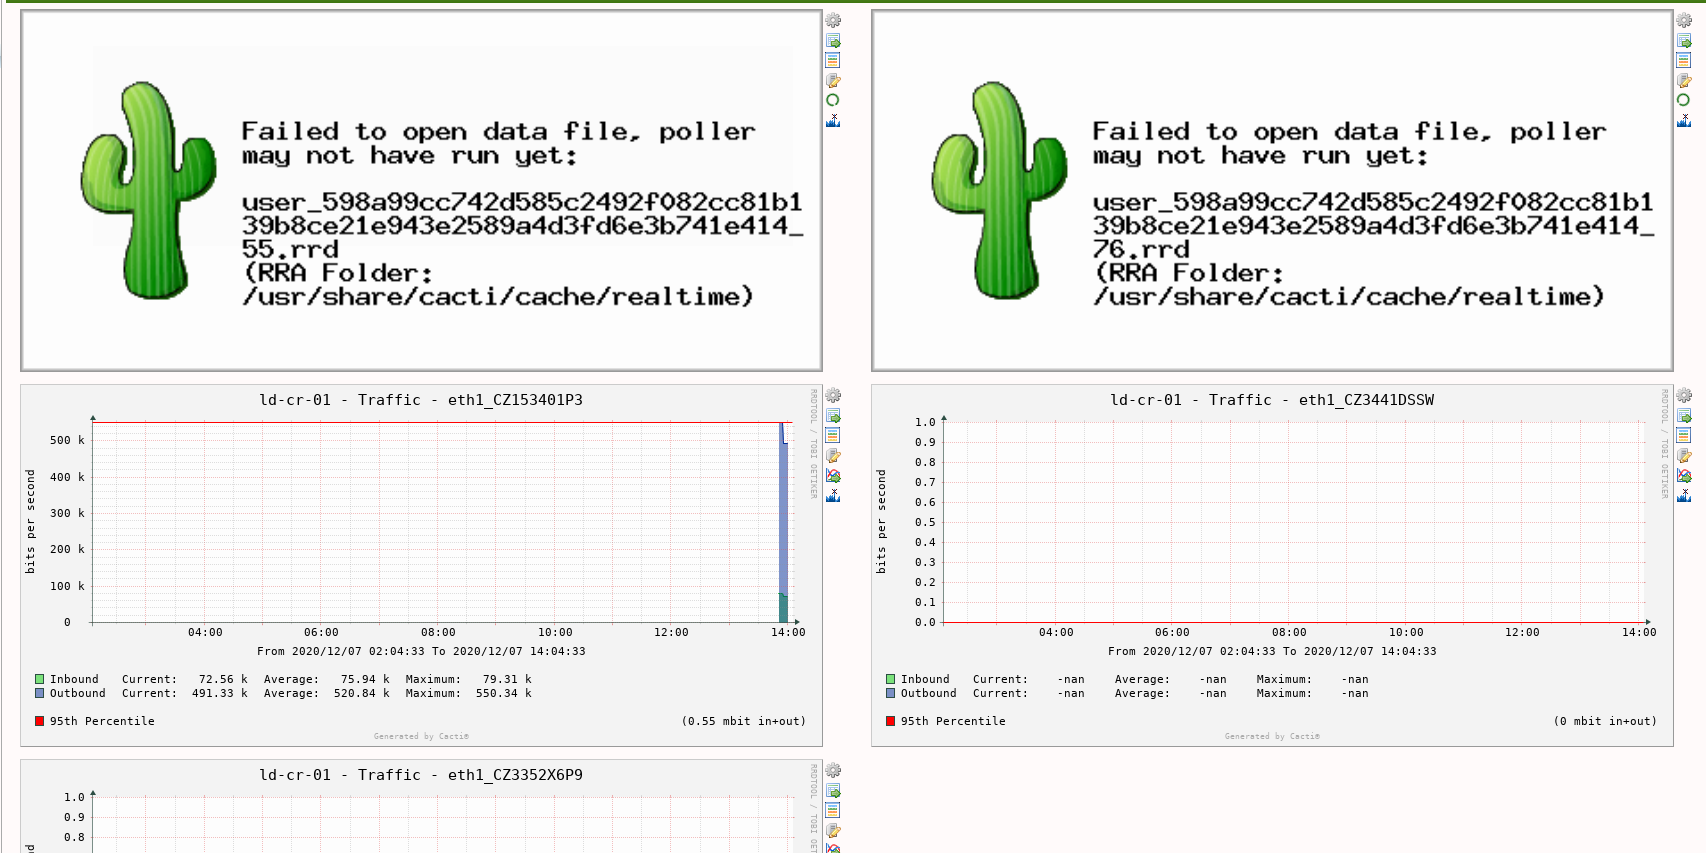Open gear menu for eth1_CZ3352X6P9 graph
The image size is (1706, 853).
[833, 770]
